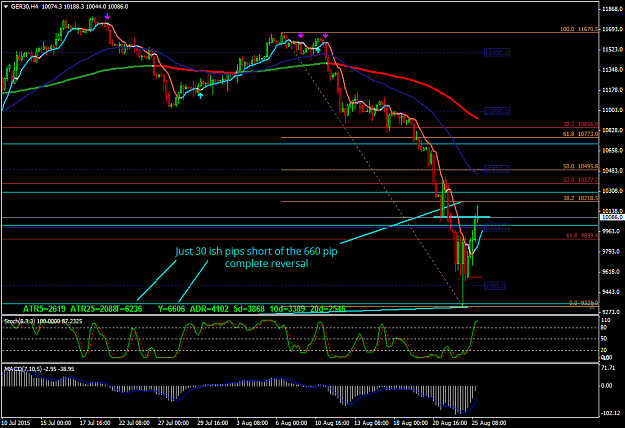Click the boxed 11000.0 round-number label
This screenshot has width=625, height=428.
point(497,111)
